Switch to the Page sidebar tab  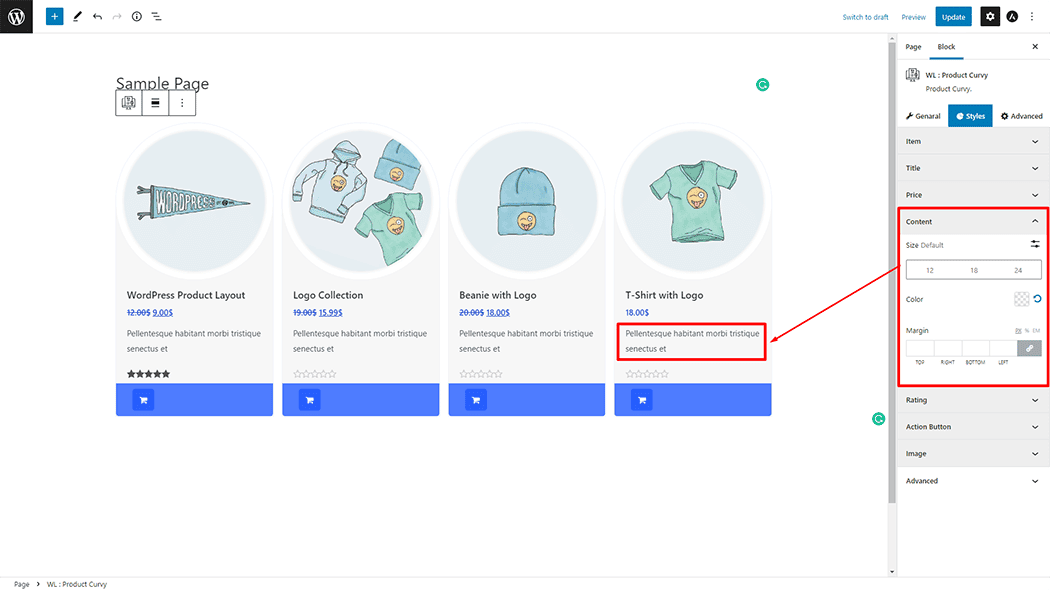(x=913, y=47)
